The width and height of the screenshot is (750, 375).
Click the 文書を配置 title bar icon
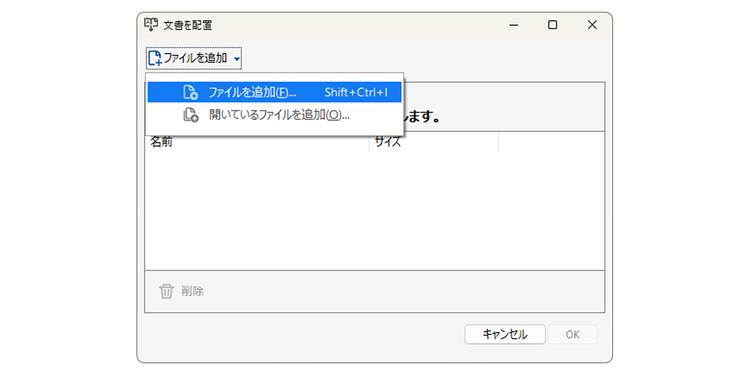coord(151,25)
